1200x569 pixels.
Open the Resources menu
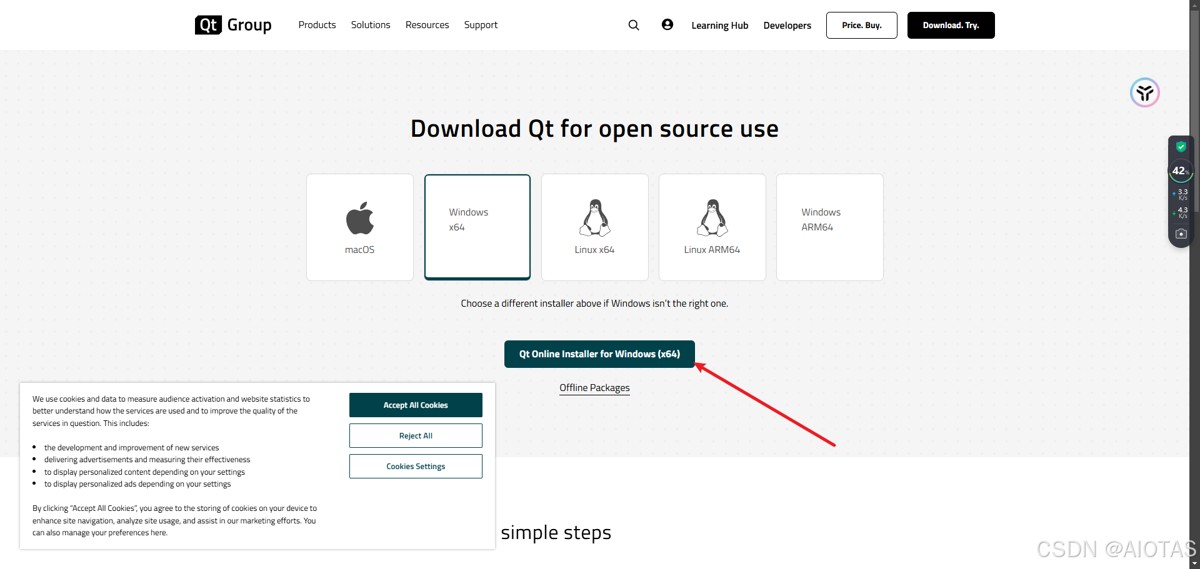coord(427,25)
